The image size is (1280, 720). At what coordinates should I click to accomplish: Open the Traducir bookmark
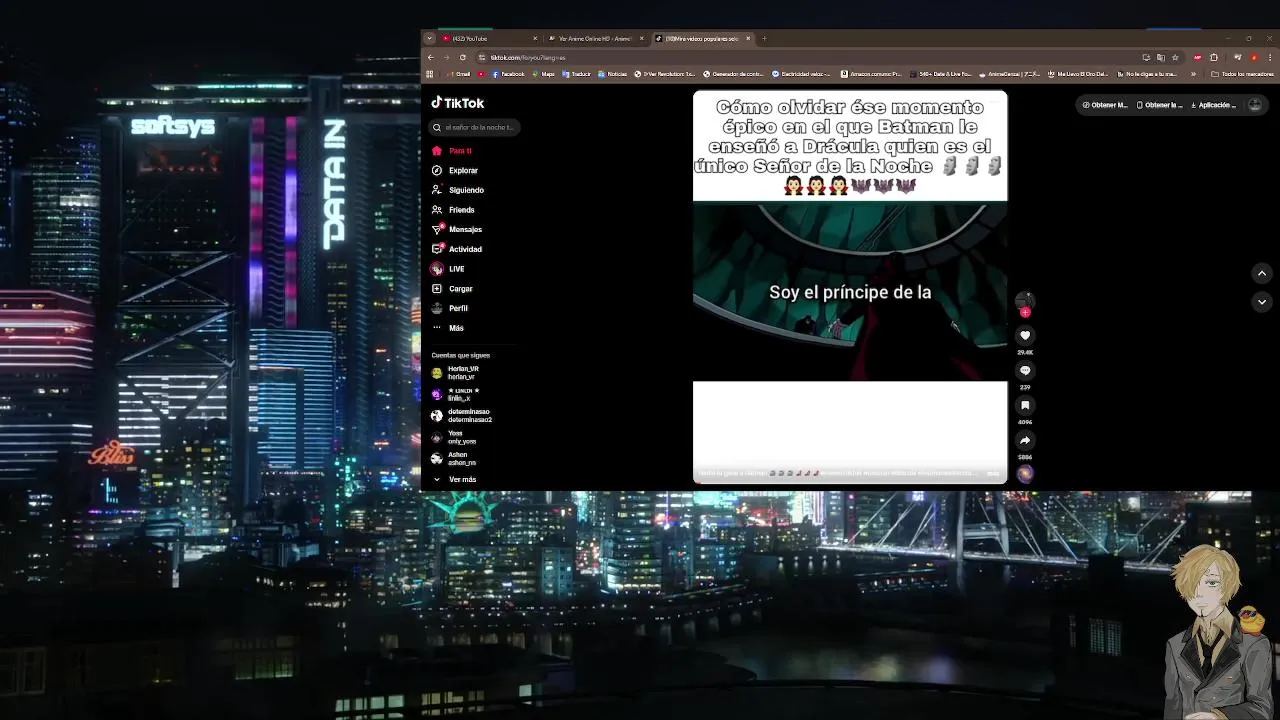point(576,74)
